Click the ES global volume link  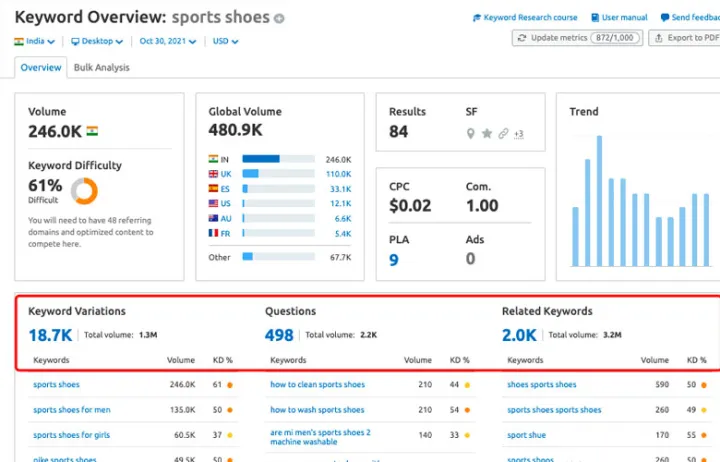click(x=225, y=189)
